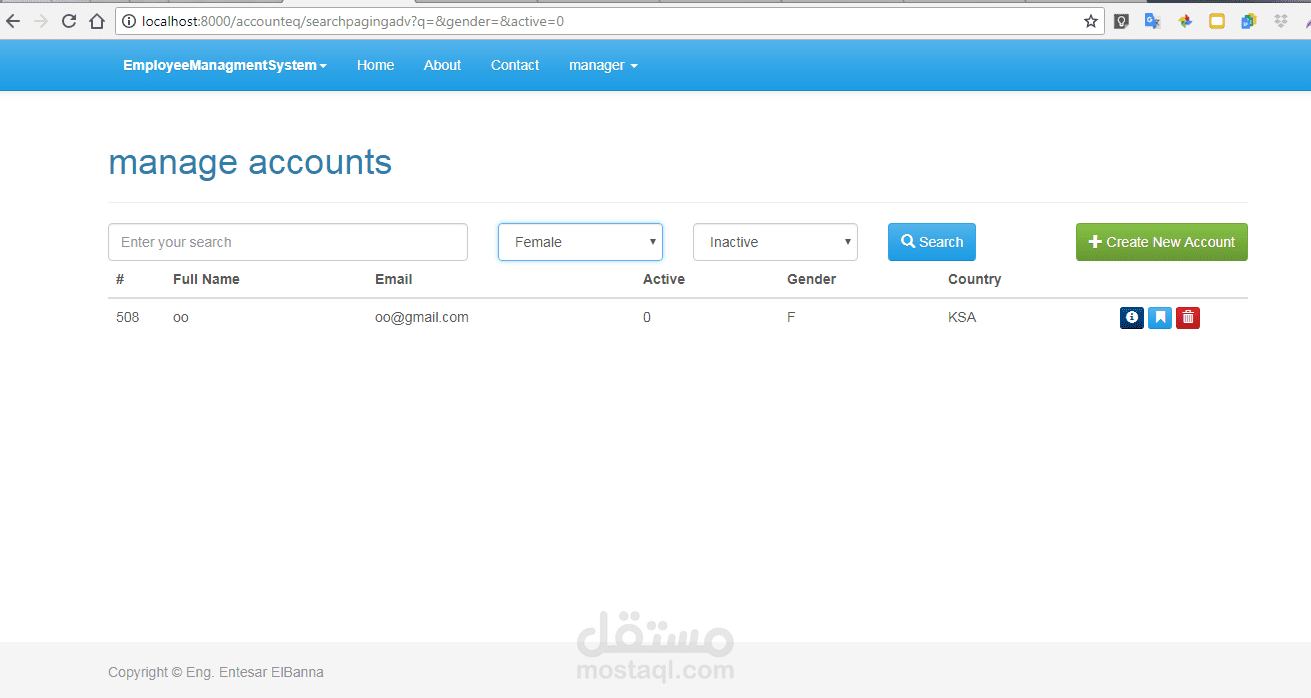Delete account oo with trash icon
The image size is (1311, 698).
(x=1188, y=318)
